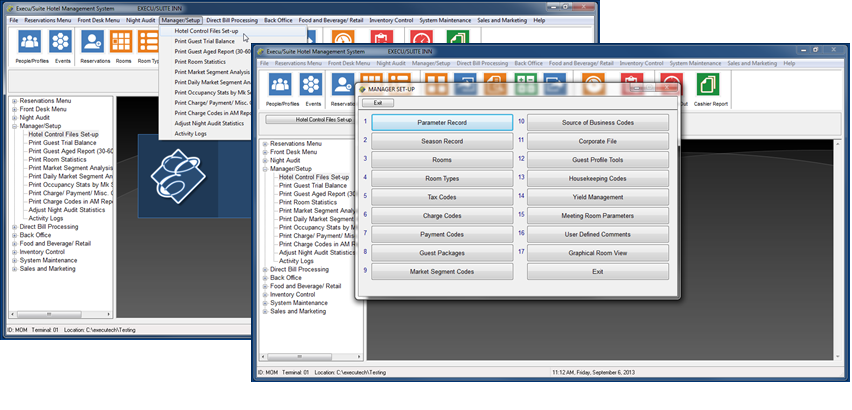Collapse Manager/Setup node in back window tree
The image size is (852, 410).
coord(15,126)
